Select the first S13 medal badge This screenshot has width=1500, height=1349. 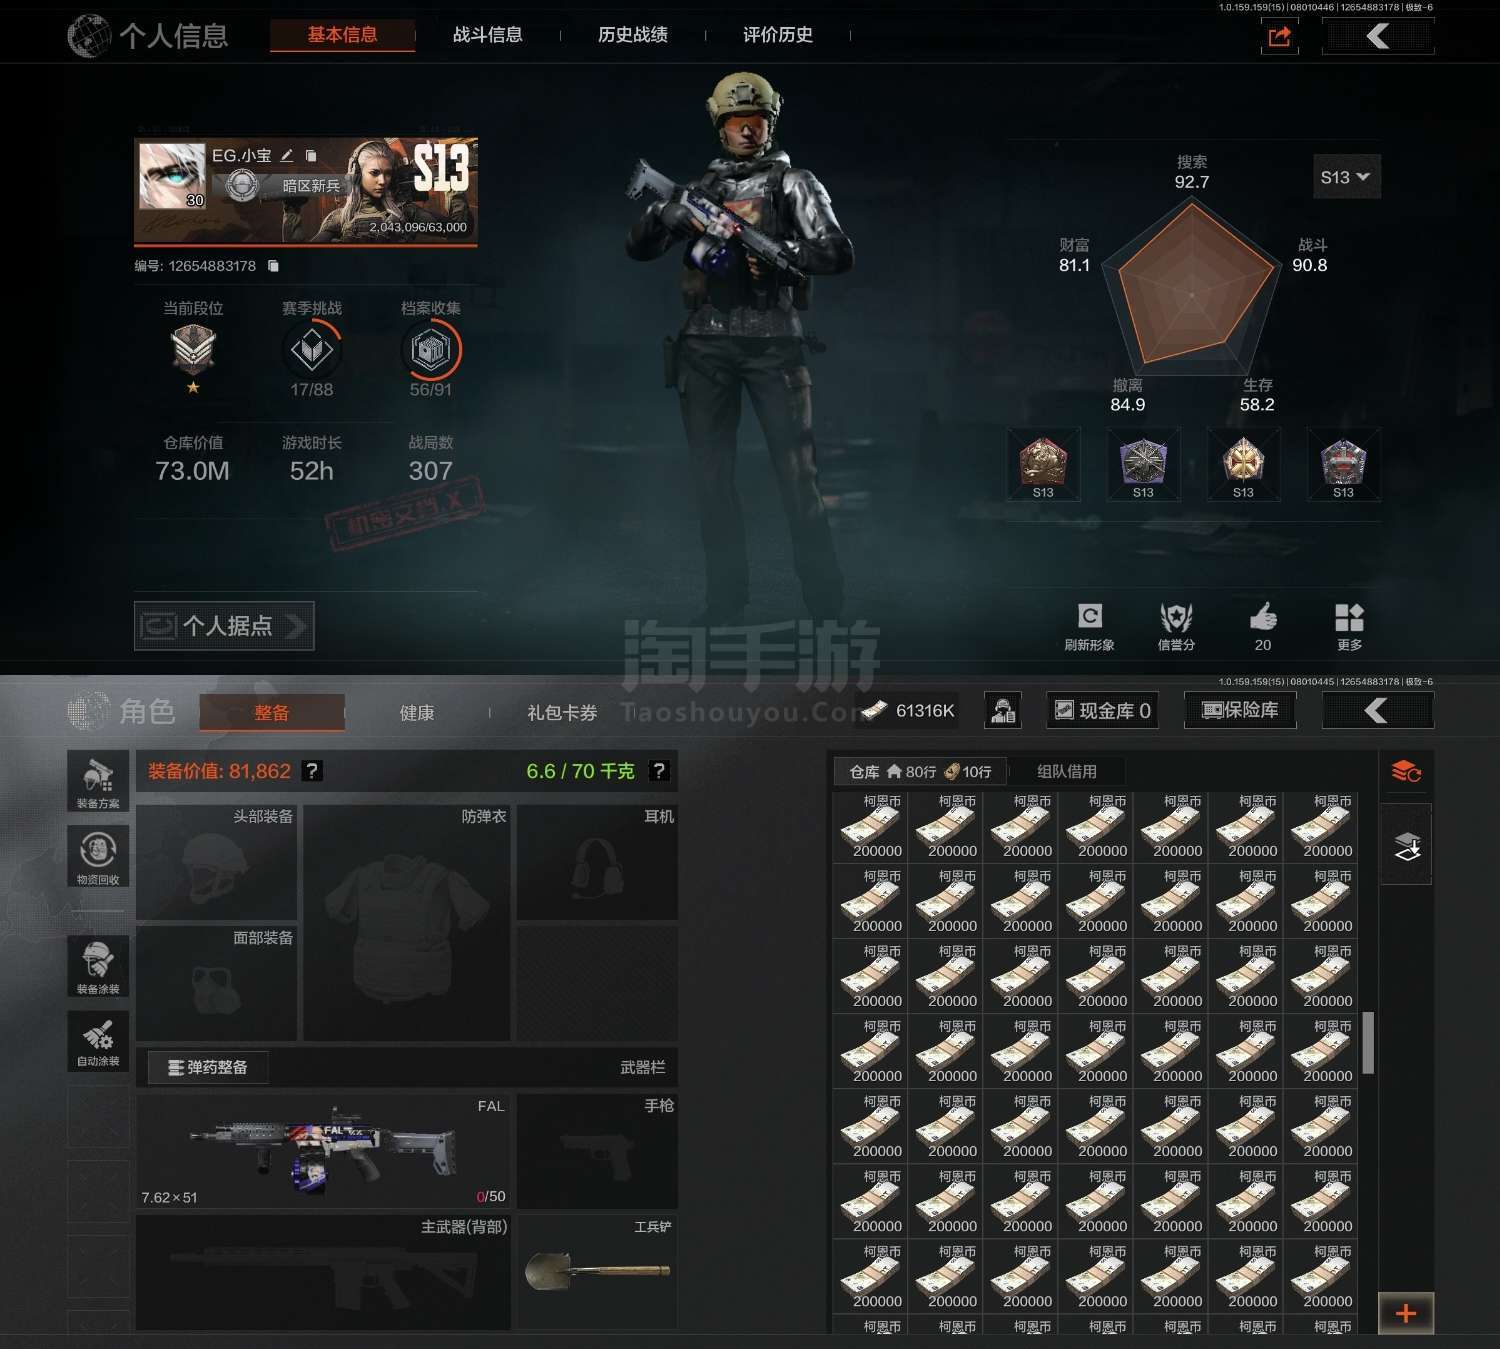click(1043, 464)
